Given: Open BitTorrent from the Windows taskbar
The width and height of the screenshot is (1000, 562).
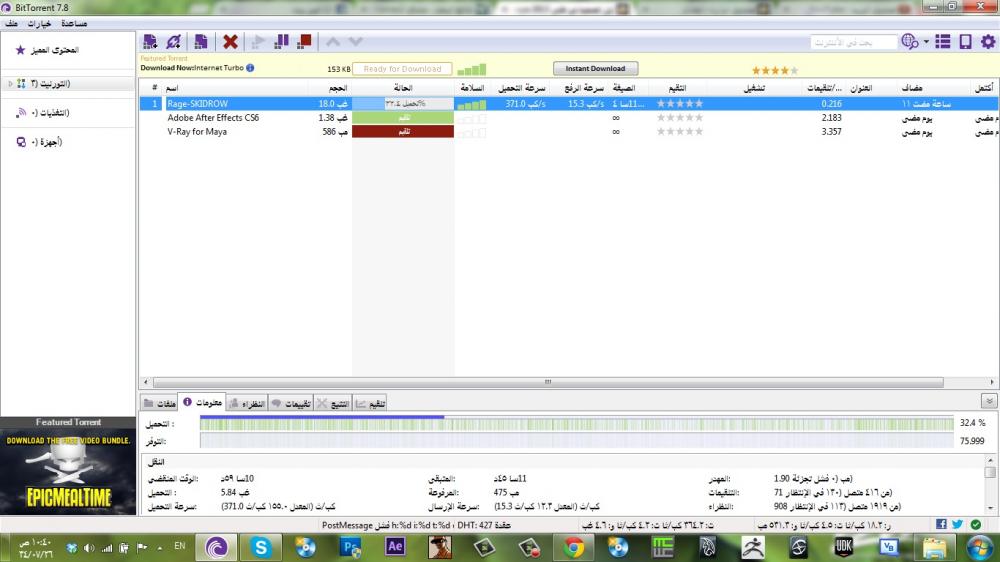Looking at the screenshot, I should click(x=216, y=547).
